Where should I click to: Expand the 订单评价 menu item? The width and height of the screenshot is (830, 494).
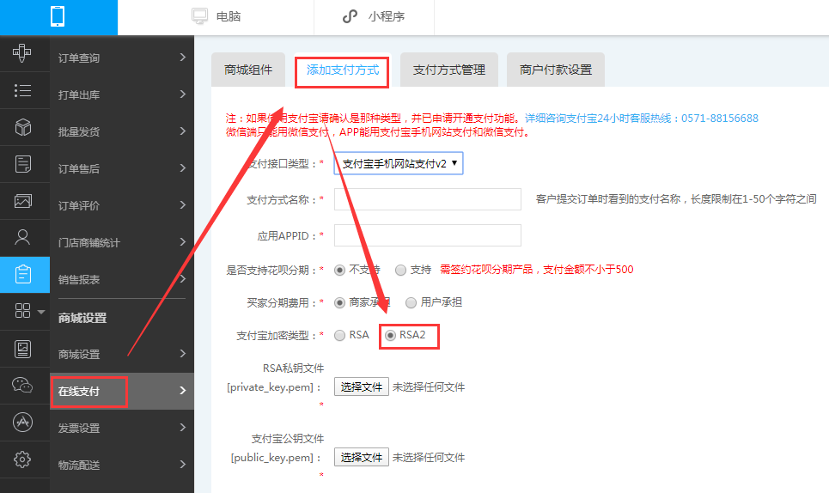(x=122, y=205)
